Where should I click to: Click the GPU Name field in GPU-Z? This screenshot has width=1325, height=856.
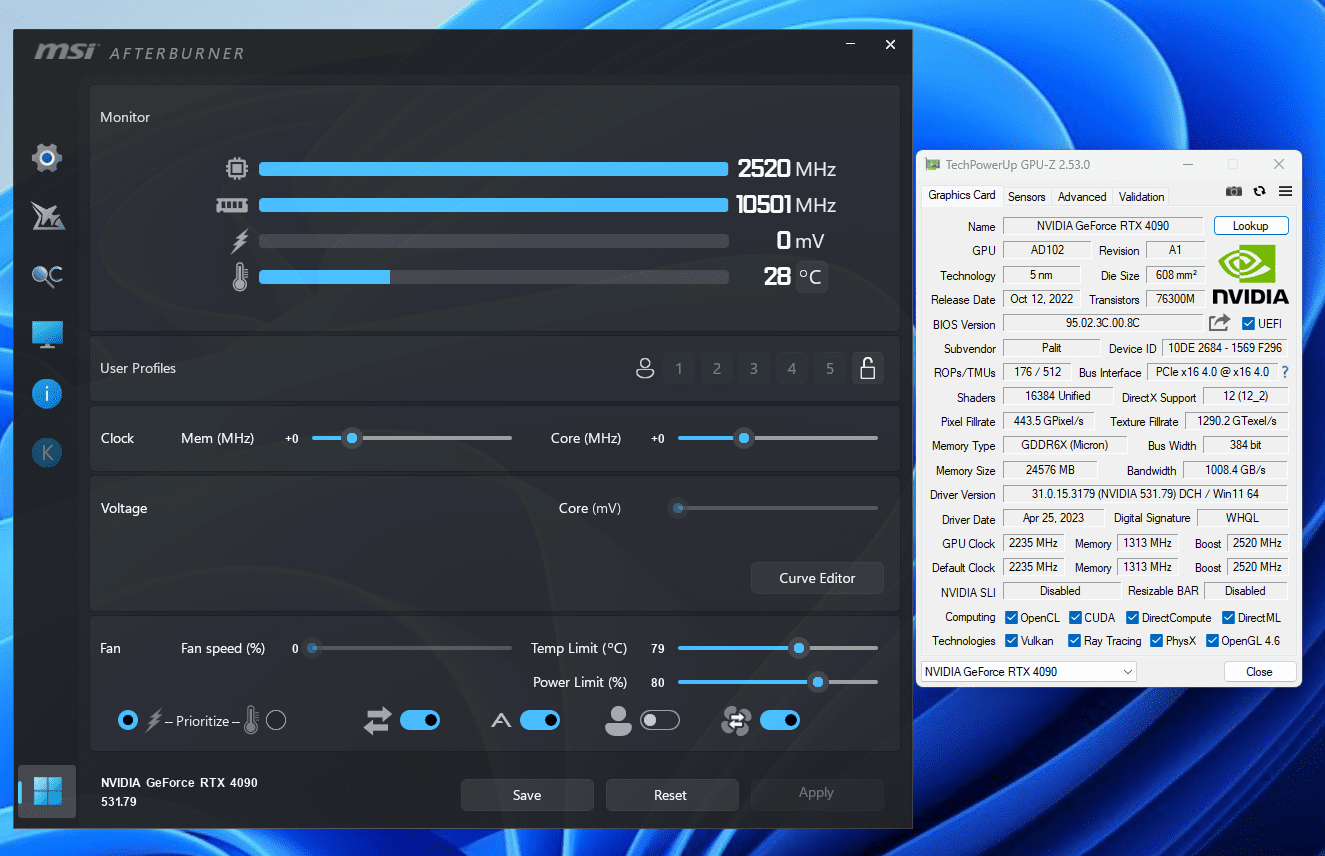coord(1103,226)
